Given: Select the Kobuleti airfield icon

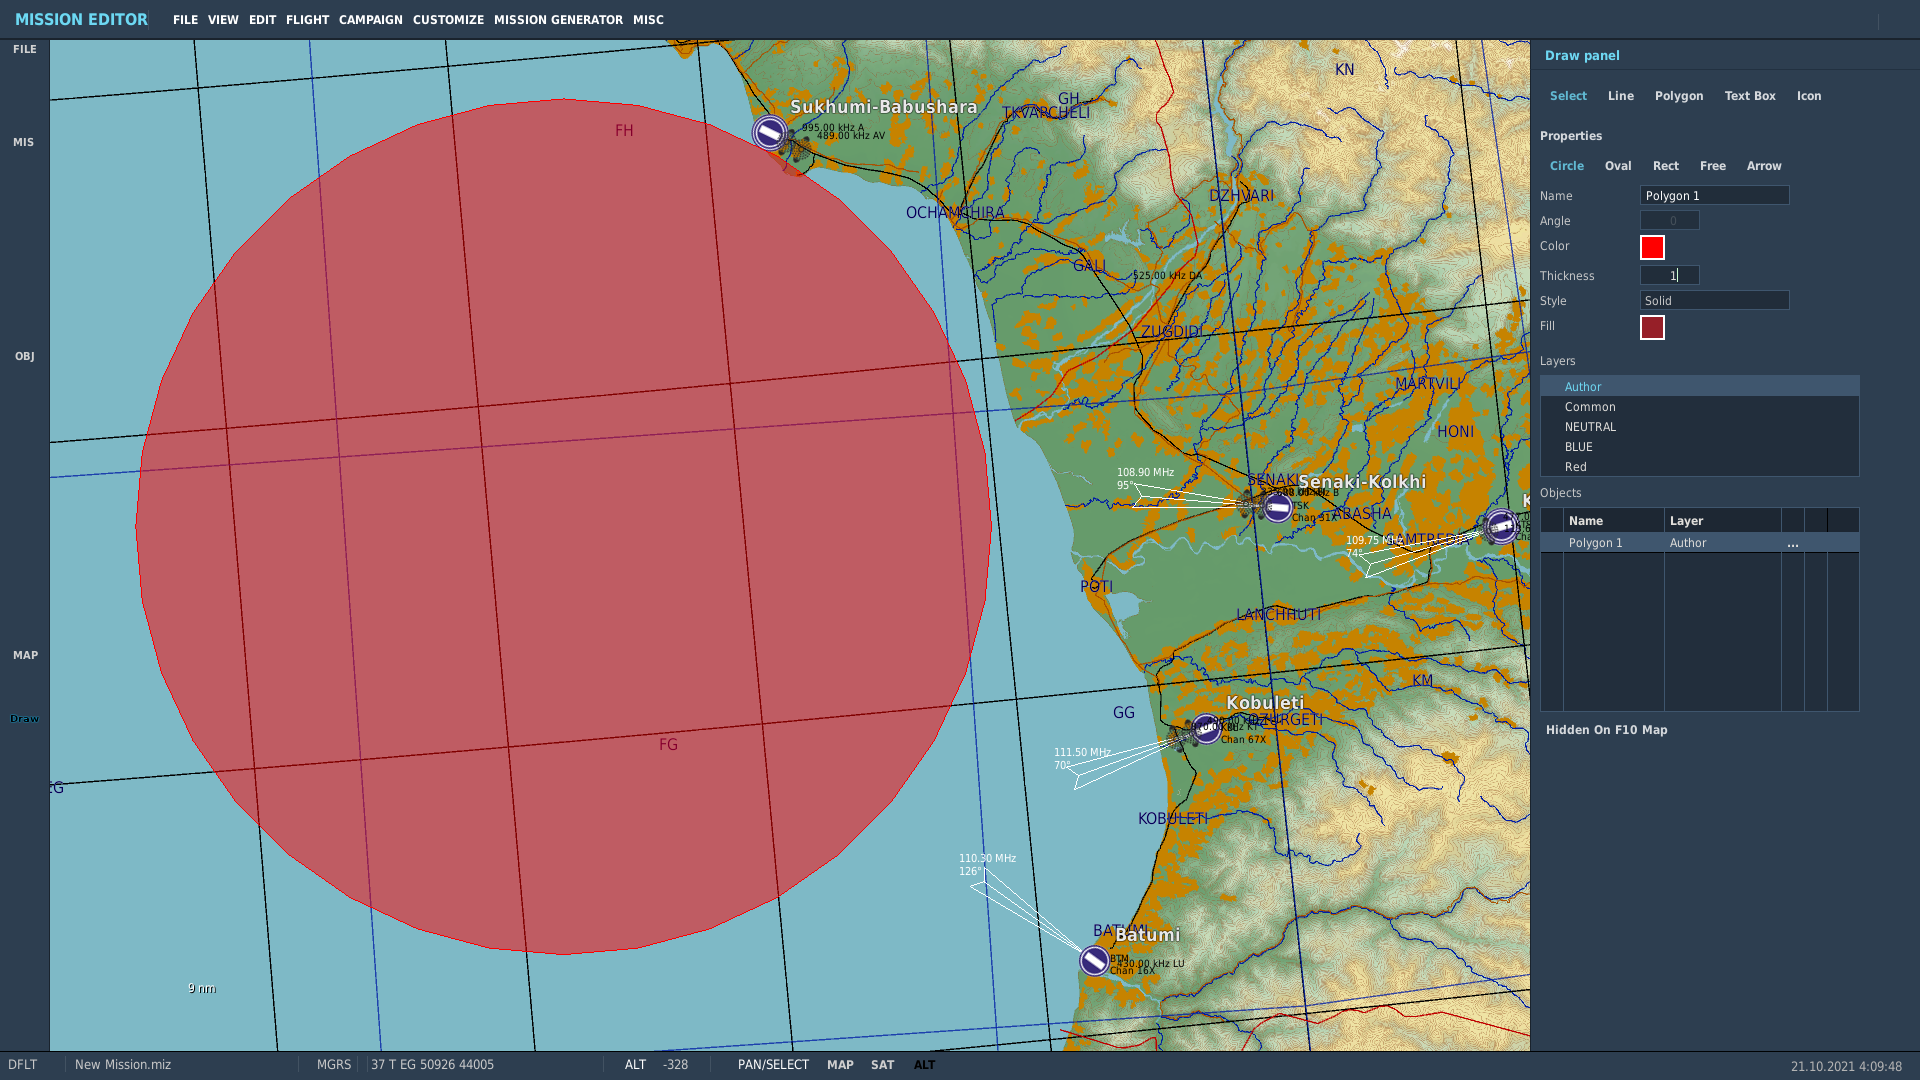Looking at the screenshot, I should coord(1206,729).
